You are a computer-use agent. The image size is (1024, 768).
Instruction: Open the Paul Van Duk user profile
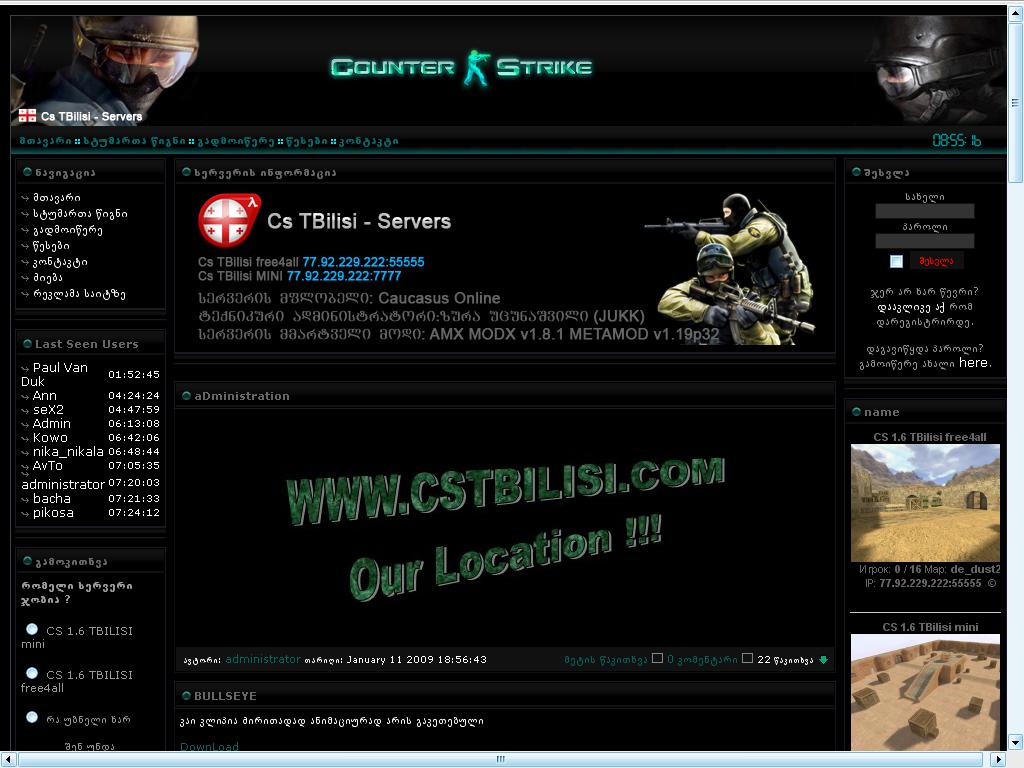[54, 374]
